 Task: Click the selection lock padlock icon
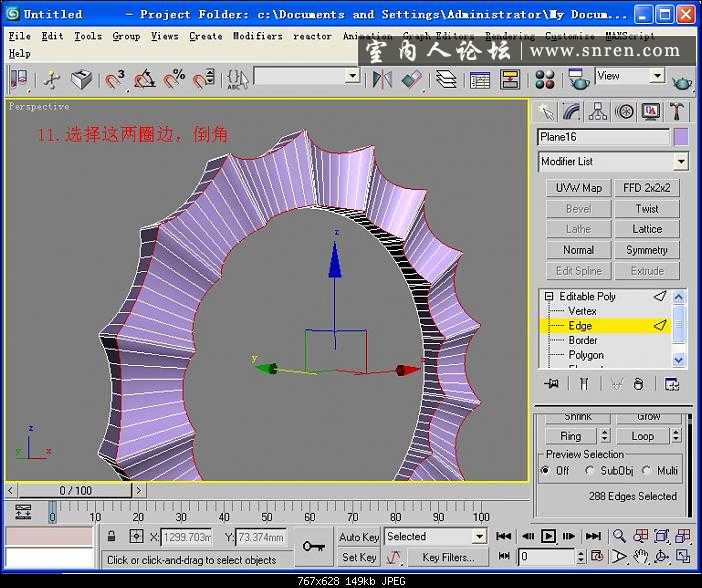112,537
